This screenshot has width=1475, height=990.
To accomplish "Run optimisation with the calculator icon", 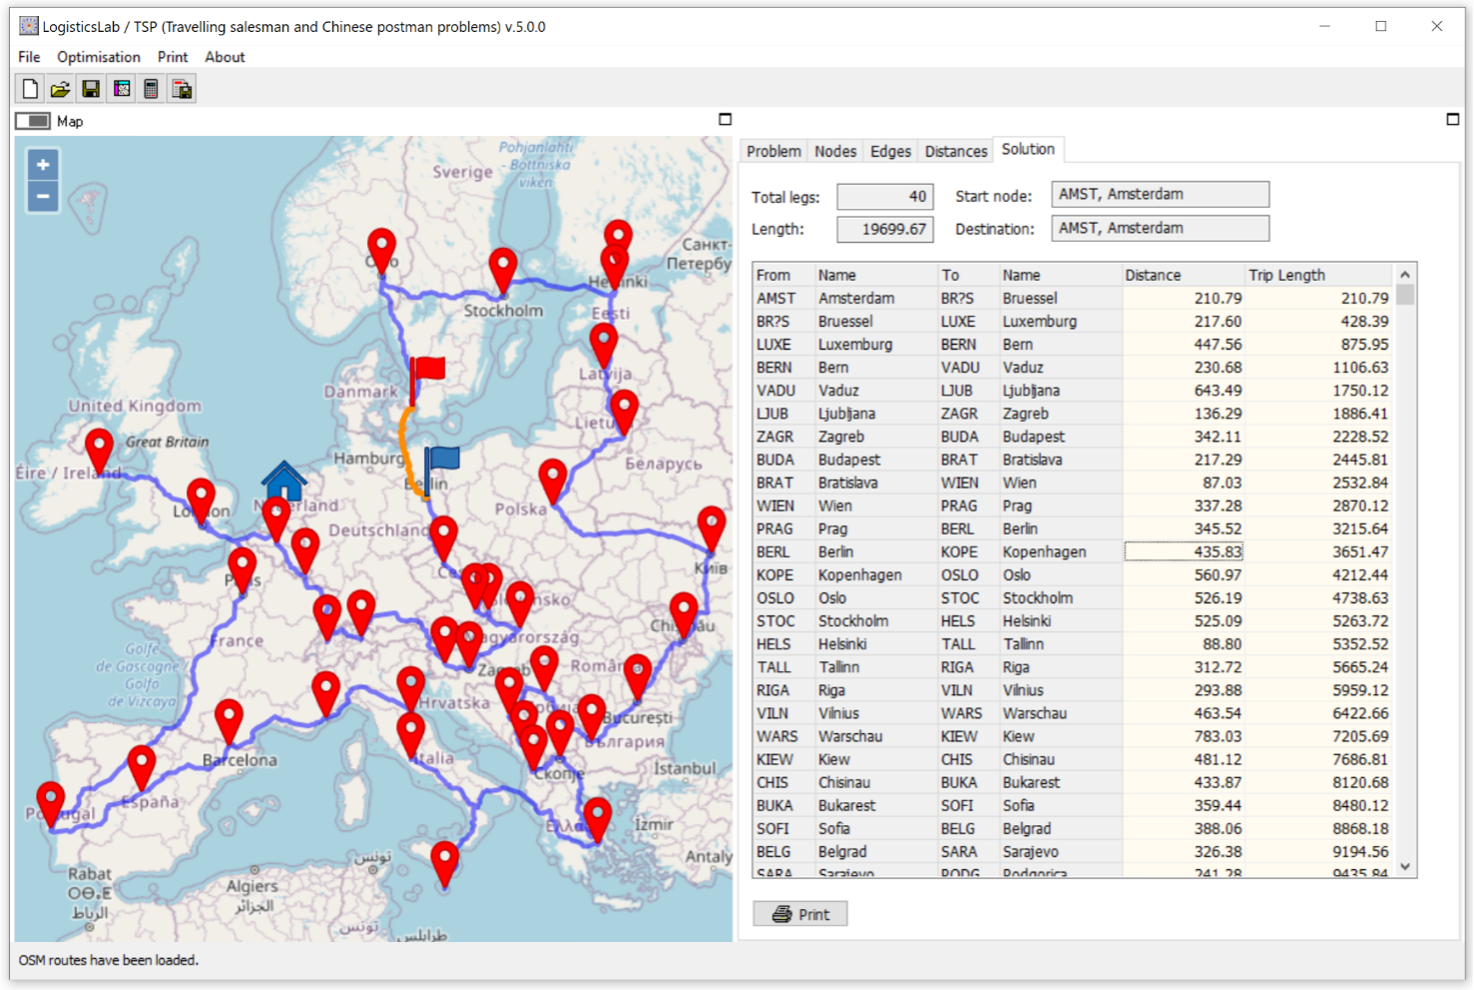I will pos(151,89).
